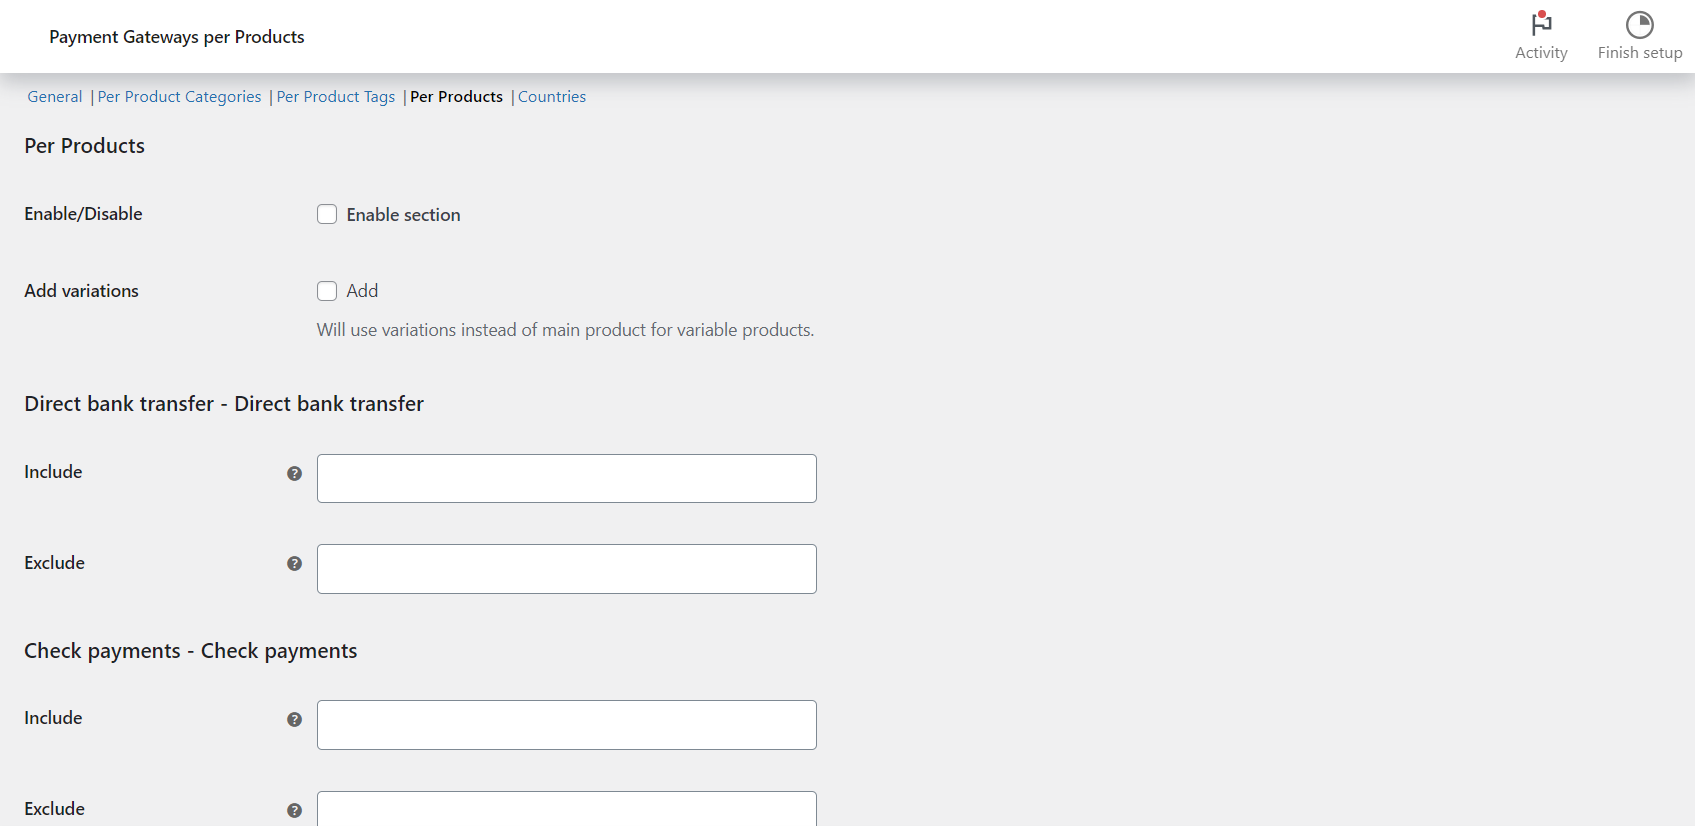Viewport: 1695px width, 826px height.
Task: Select the current Per Products tab
Action: [x=456, y=97]
